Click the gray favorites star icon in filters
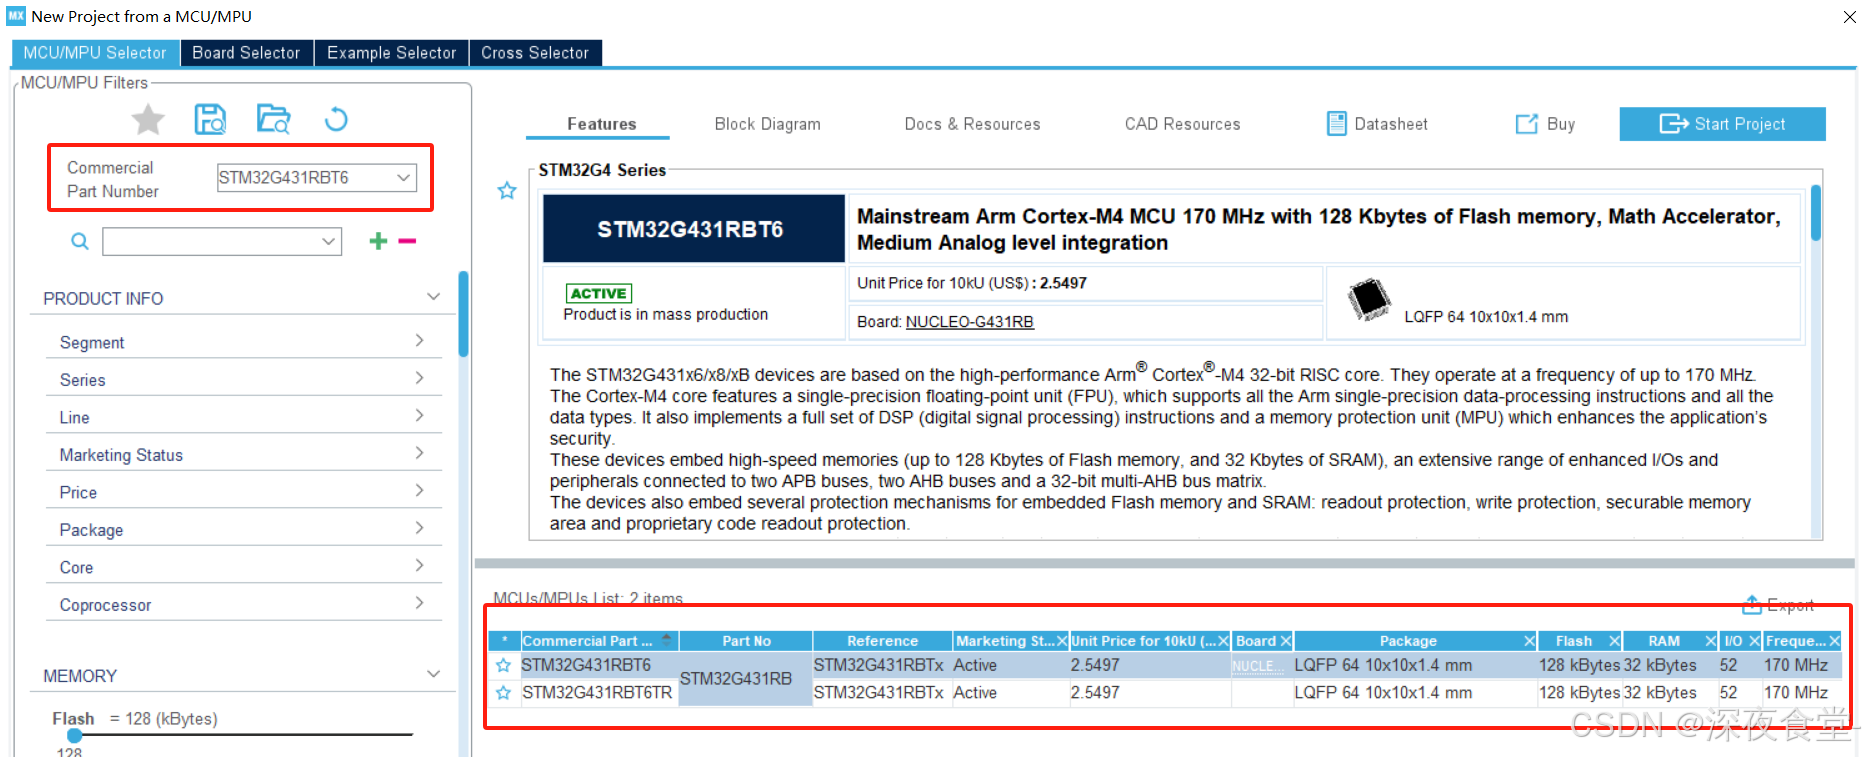Screen dimensions: 1867x757 [148, 120]
